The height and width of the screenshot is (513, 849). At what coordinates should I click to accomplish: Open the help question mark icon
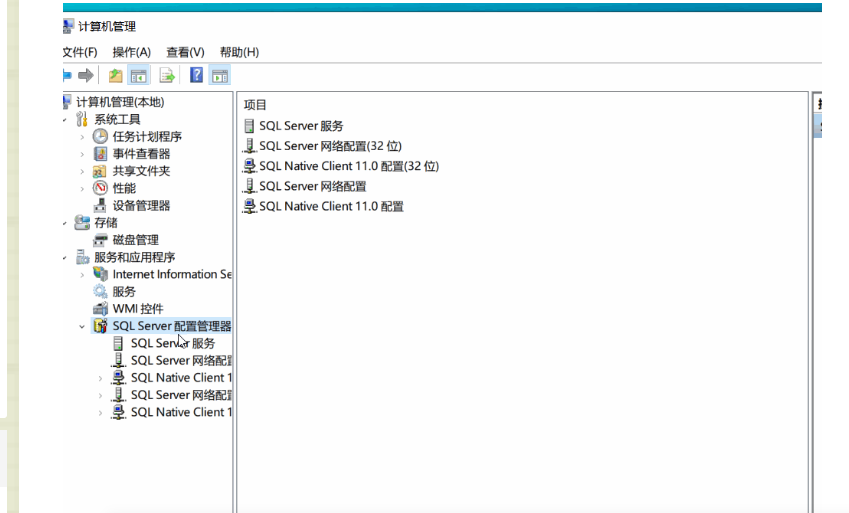(x=196, y=75)
